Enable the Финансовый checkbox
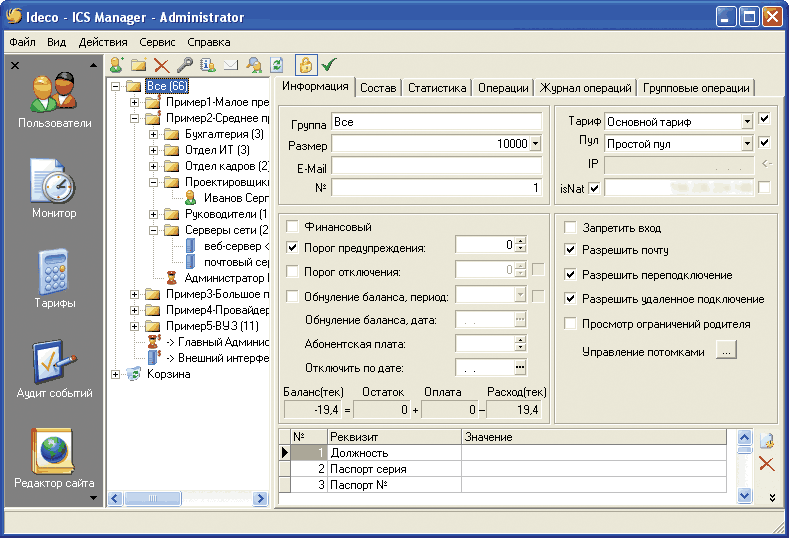The width and height of the screenshot is (789, 538). click(x=293, y=228)
